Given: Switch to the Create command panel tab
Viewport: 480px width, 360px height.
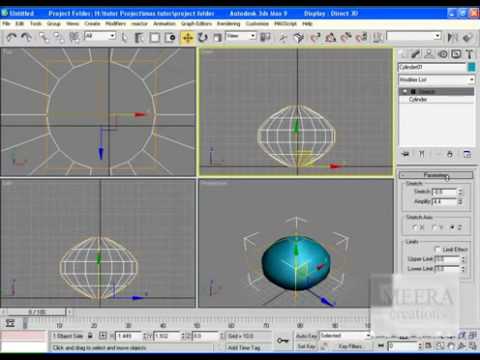Looking at the screenshot, I should 404,54.
